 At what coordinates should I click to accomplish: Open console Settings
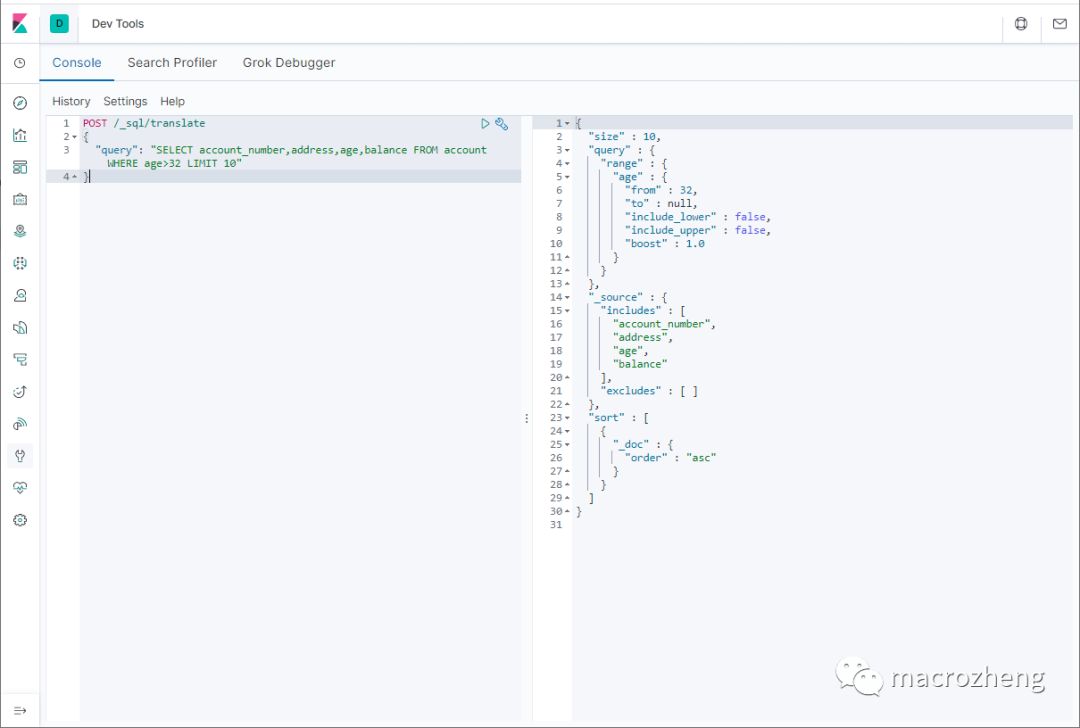pyautogui.click(x=125, y=102)
